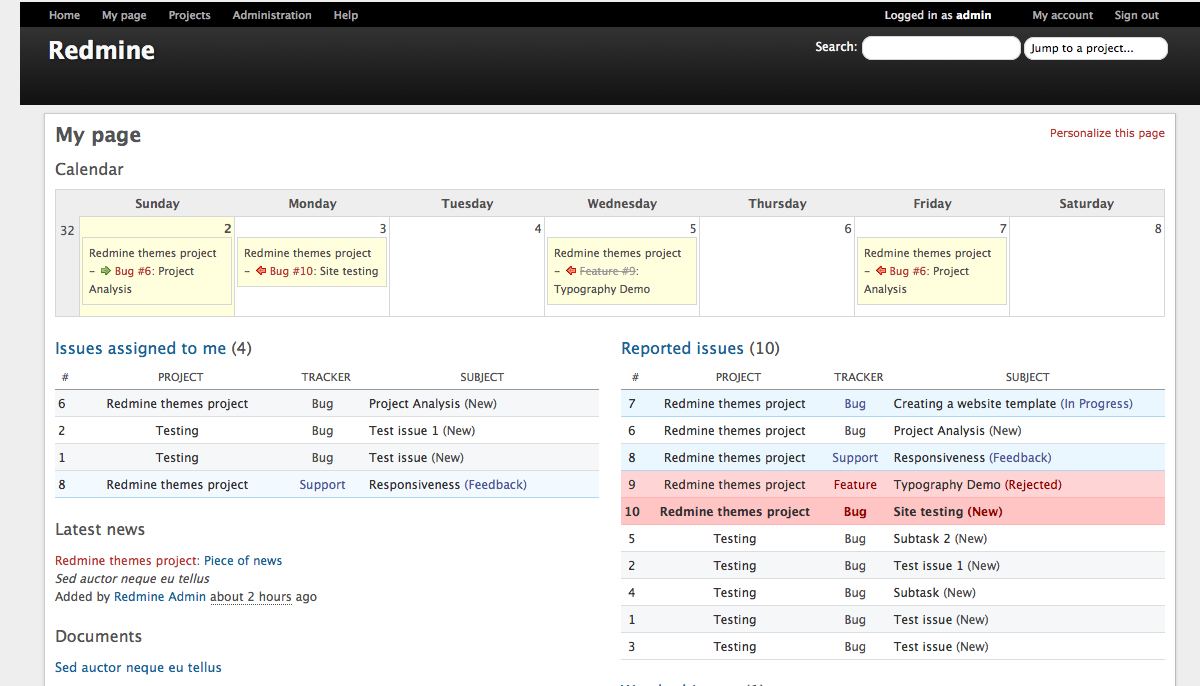
Task: Open the Administration menu item
Action: pyautogui.click(x=272, y=15)
